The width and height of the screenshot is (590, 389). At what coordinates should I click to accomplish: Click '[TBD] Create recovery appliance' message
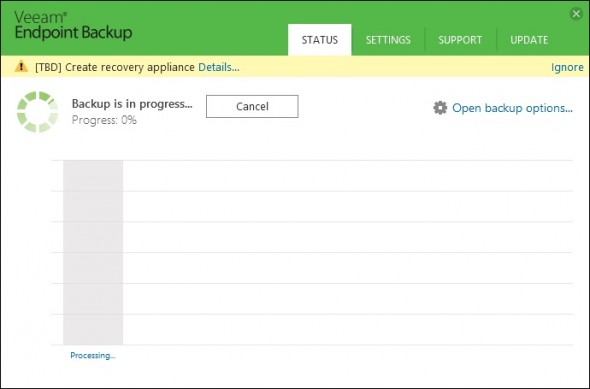click(115, 67)
